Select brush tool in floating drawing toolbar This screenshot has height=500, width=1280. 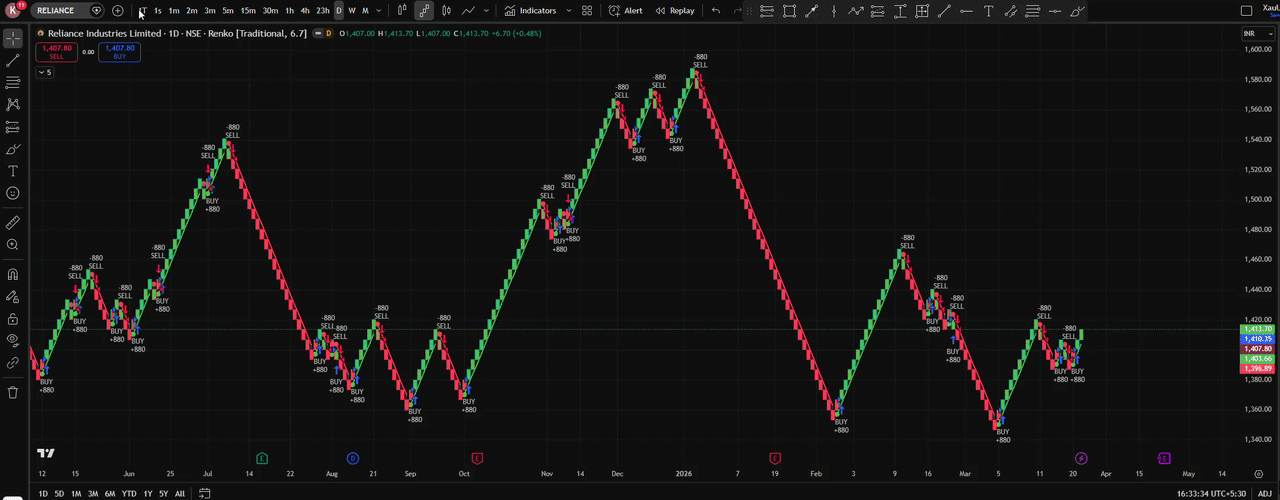1077,11
